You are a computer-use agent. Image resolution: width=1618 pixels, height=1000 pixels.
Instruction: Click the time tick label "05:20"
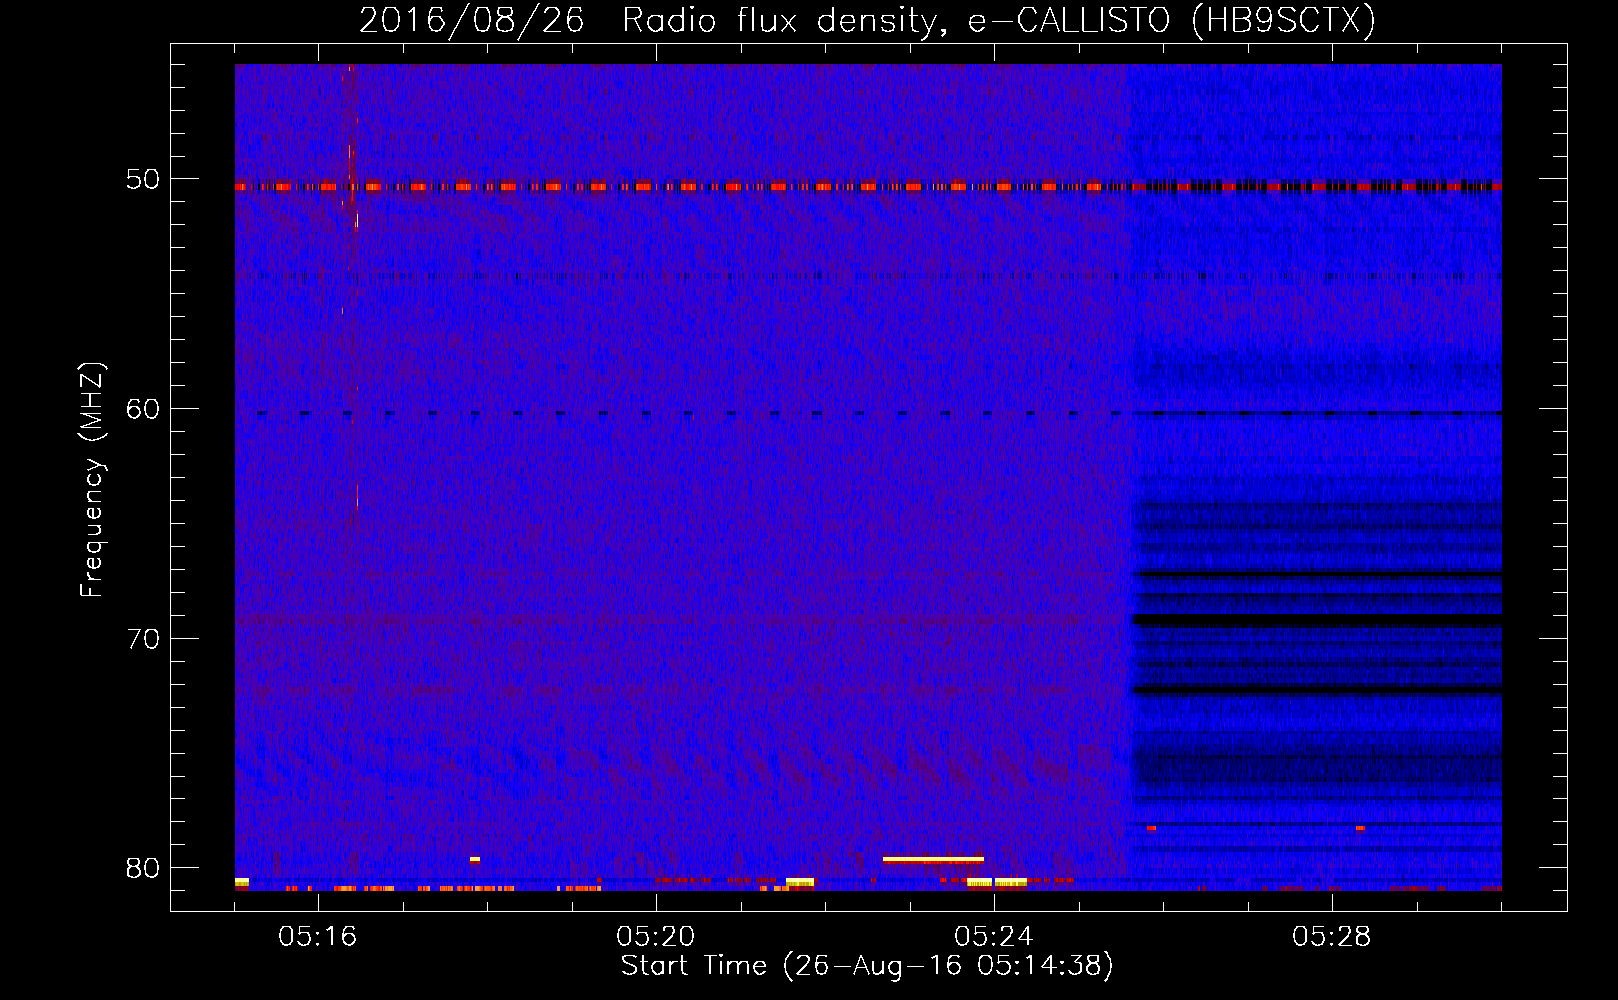(656, 937)
